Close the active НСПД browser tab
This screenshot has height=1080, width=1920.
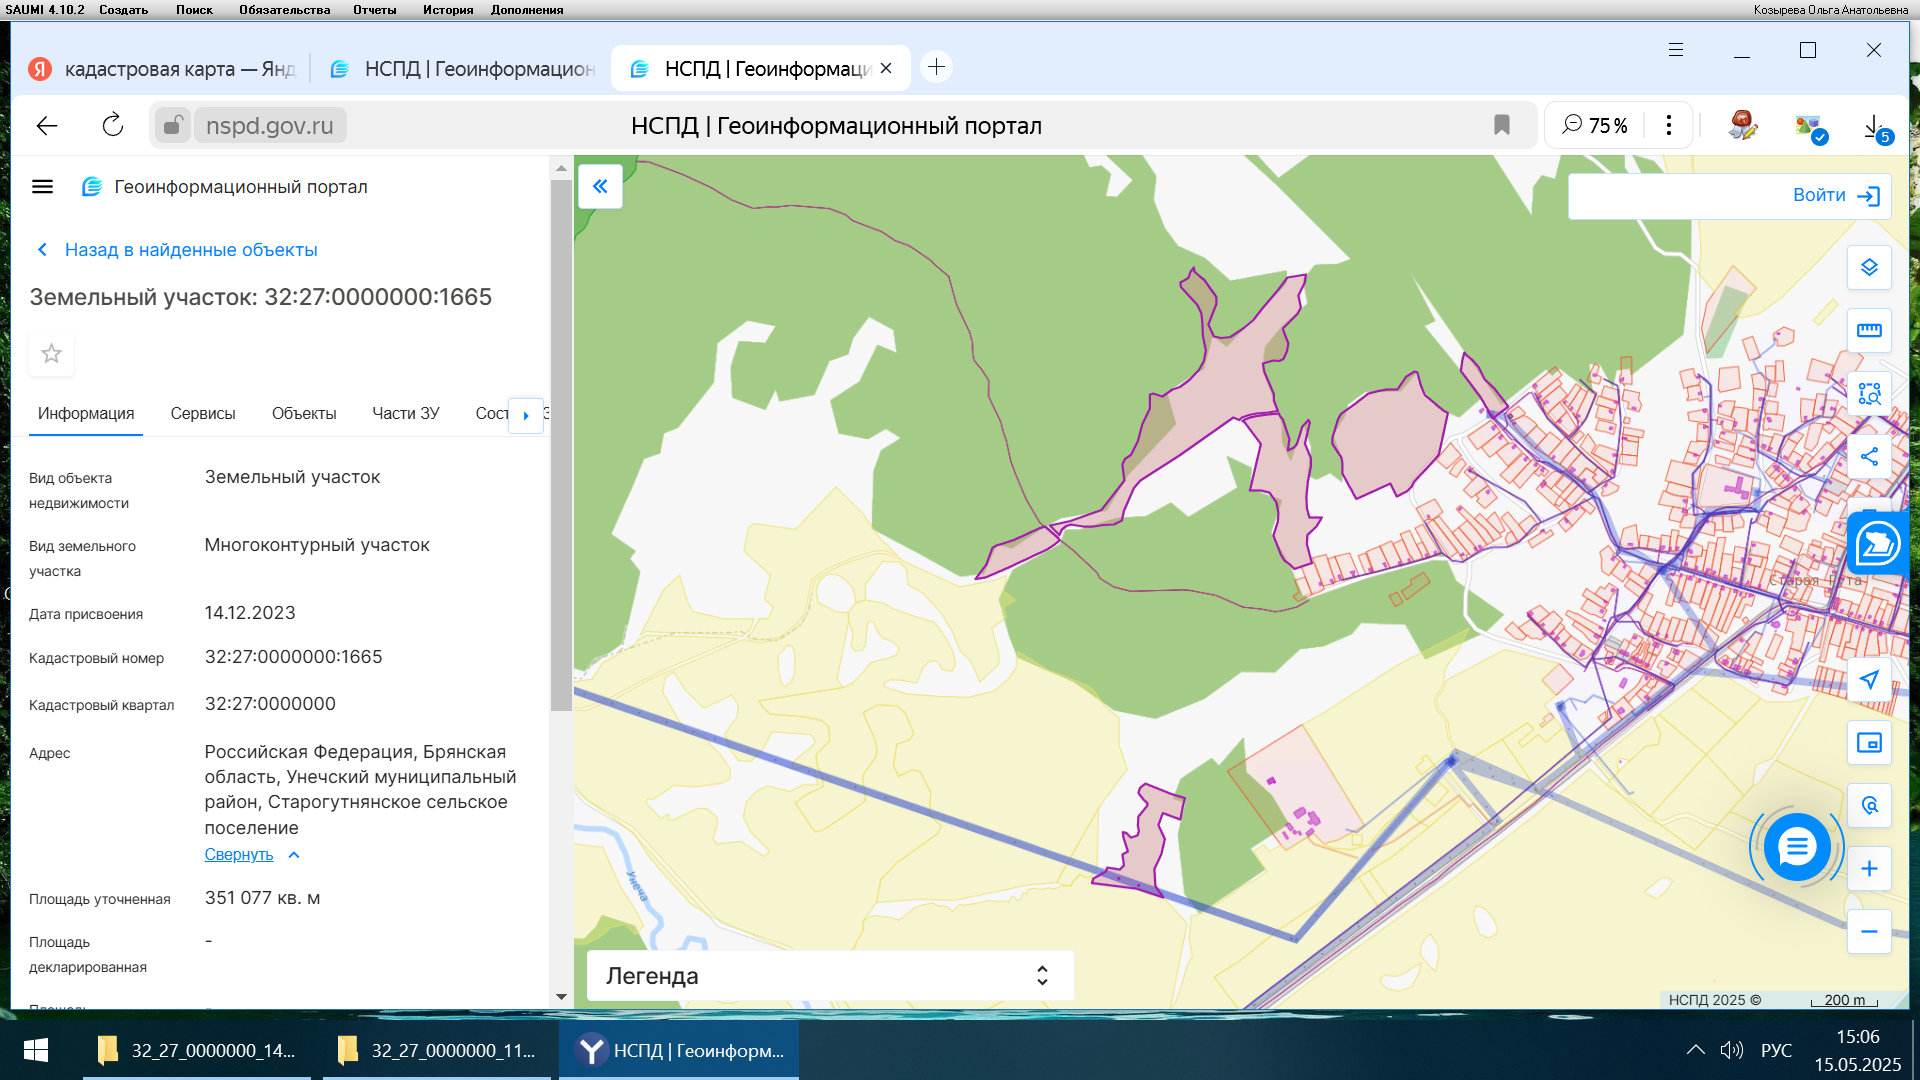coord(886,68)
